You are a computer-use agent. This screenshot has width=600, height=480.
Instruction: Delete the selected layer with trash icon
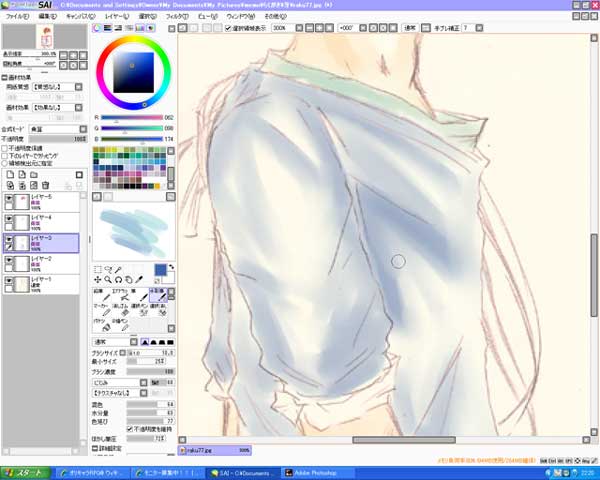(46, 186)
